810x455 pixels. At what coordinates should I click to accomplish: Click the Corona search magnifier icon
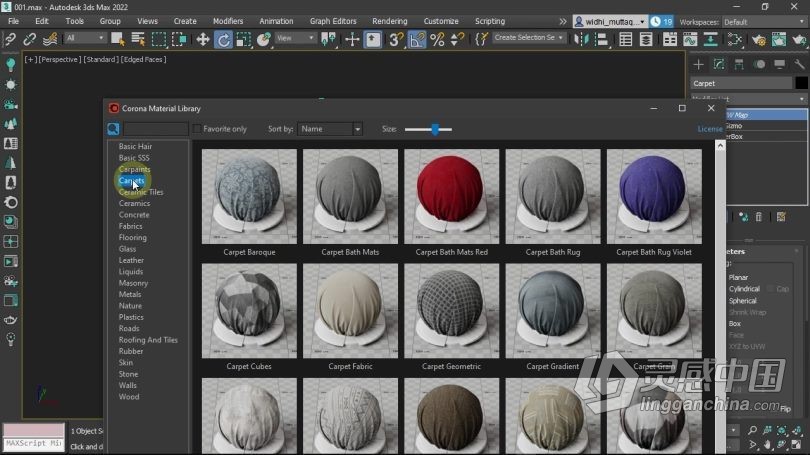pyautogui.click(x=113, y=129)
